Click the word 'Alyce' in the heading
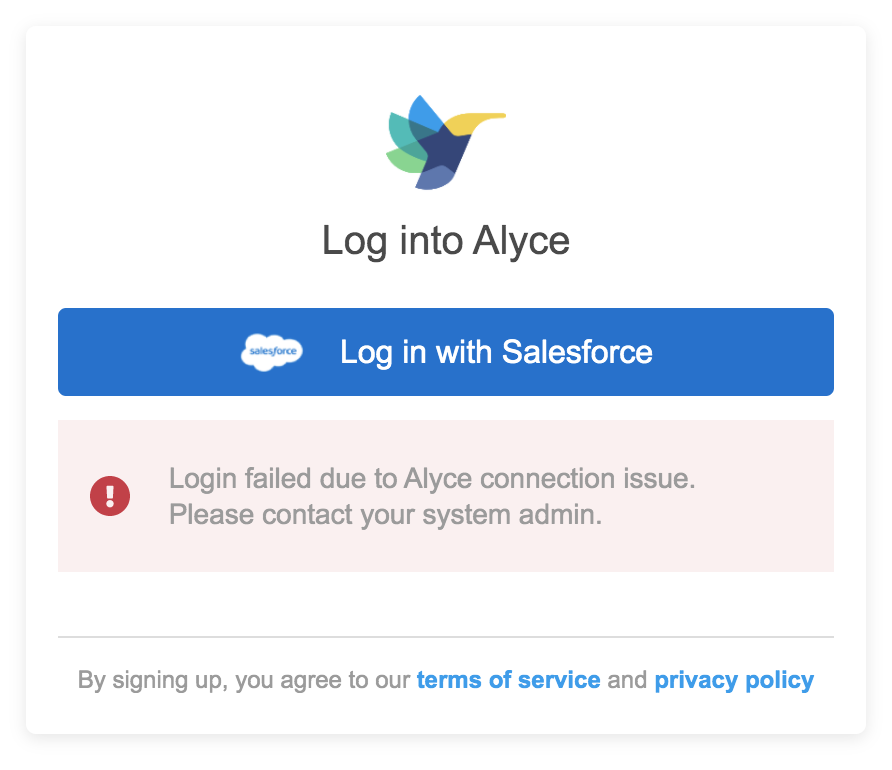 pos(521,241)
